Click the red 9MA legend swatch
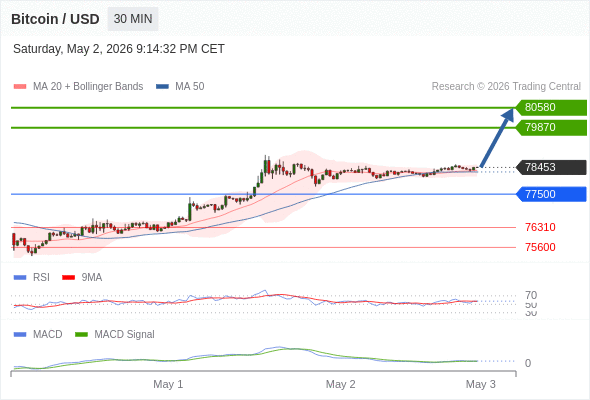This screenshot has width=590, height=400. tap(68, 277)
